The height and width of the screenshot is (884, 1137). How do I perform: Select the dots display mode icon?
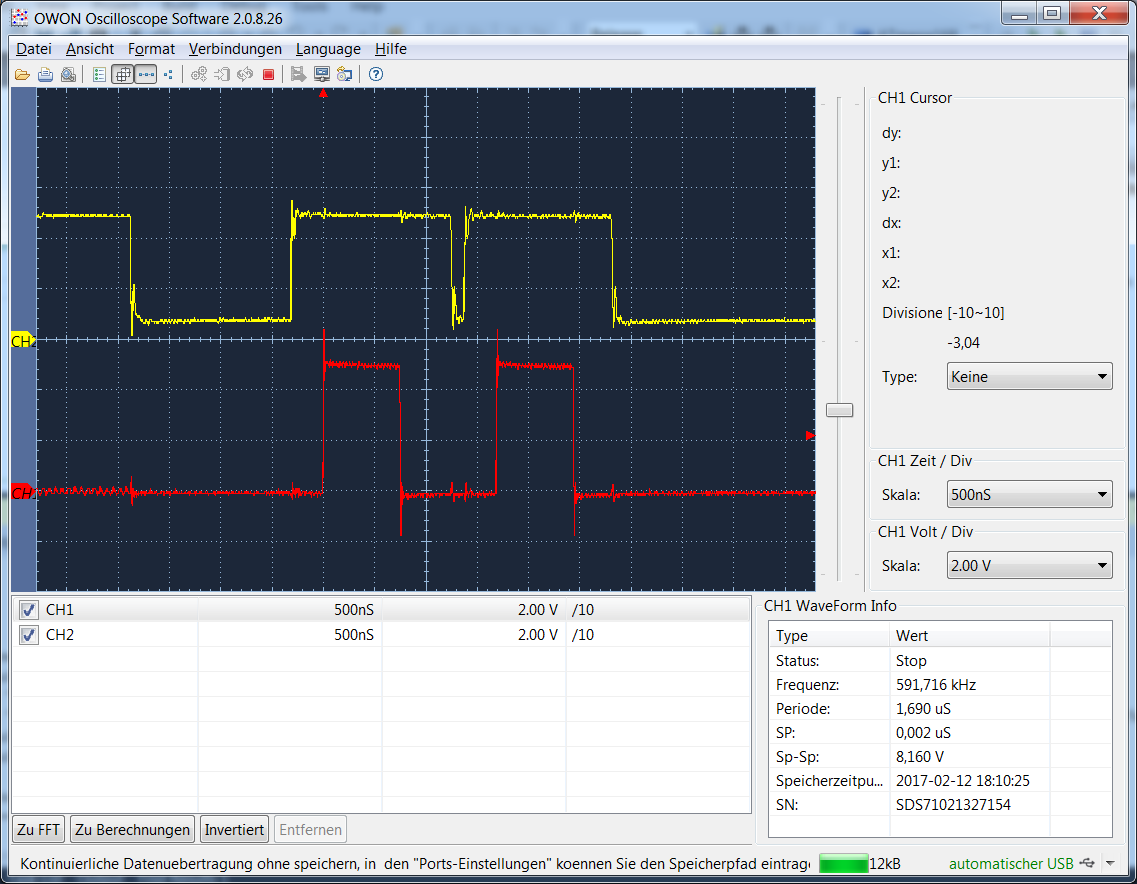coord(168,75)
